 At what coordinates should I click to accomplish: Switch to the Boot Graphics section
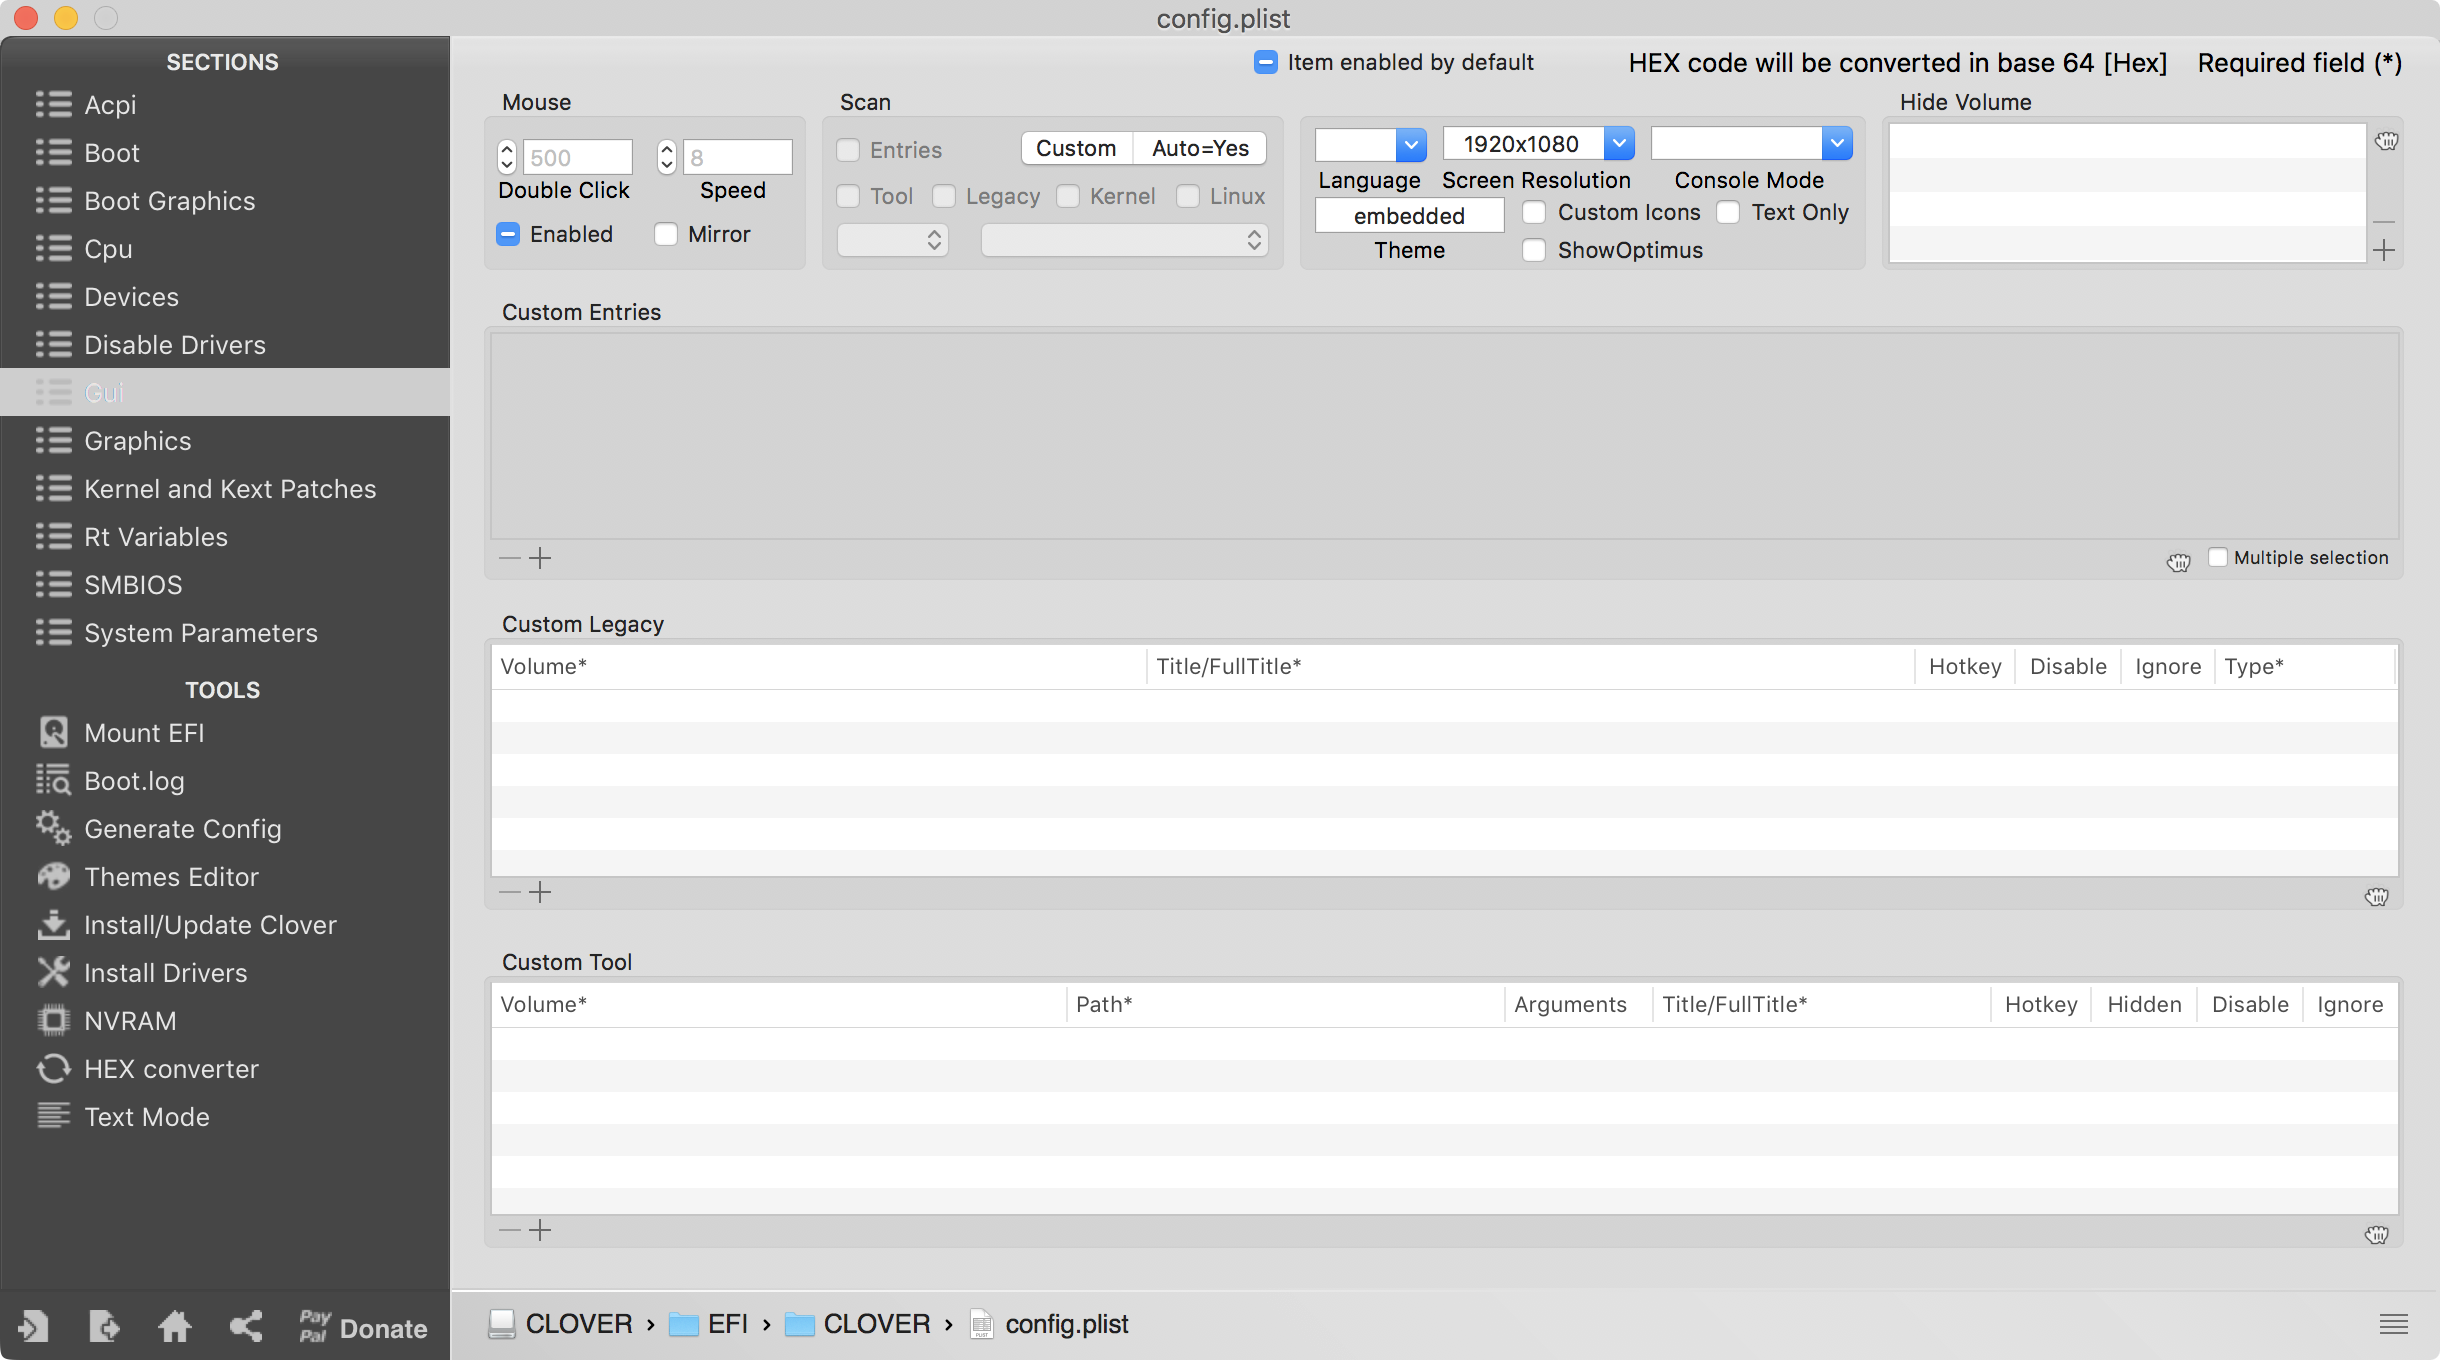170,200
